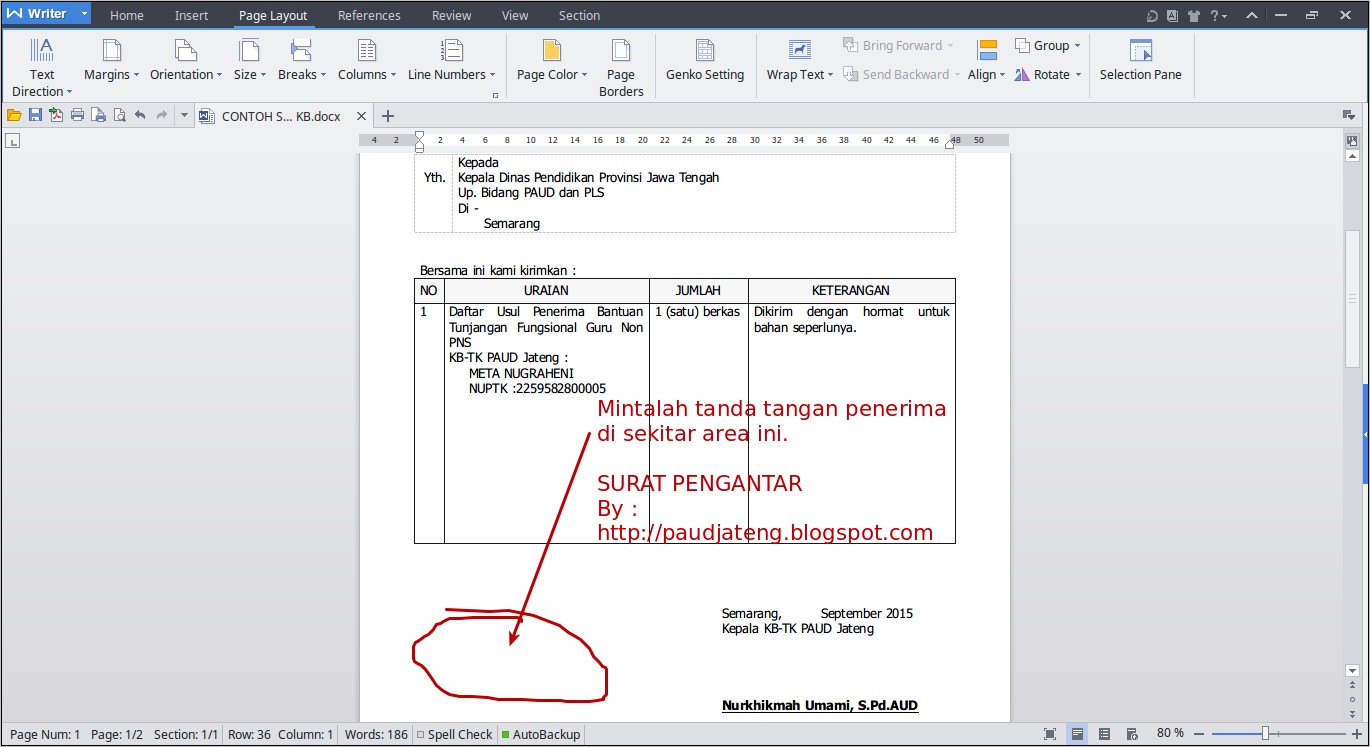Open the Align dropdown
Viewport: 1370px width, 747px height.
tap(987, 60)
